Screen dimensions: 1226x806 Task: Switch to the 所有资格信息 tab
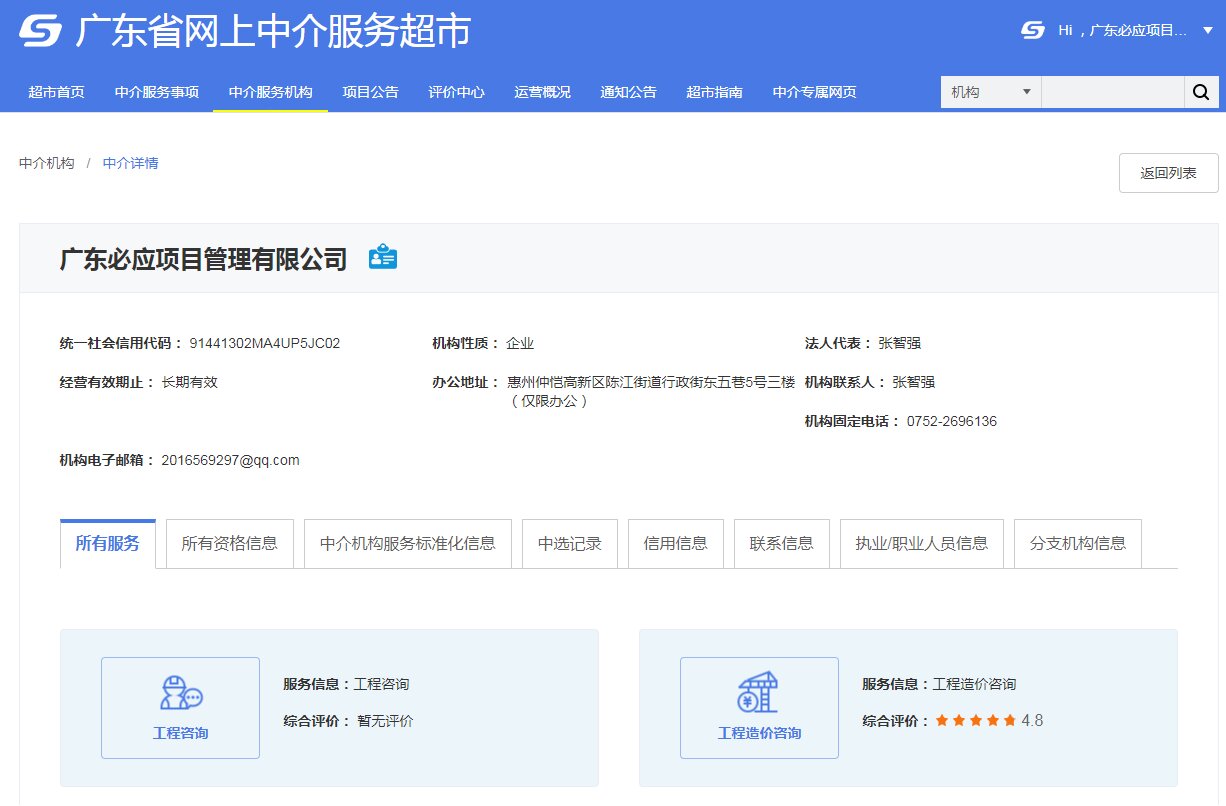pyautogui.click(x=229, y=543)
